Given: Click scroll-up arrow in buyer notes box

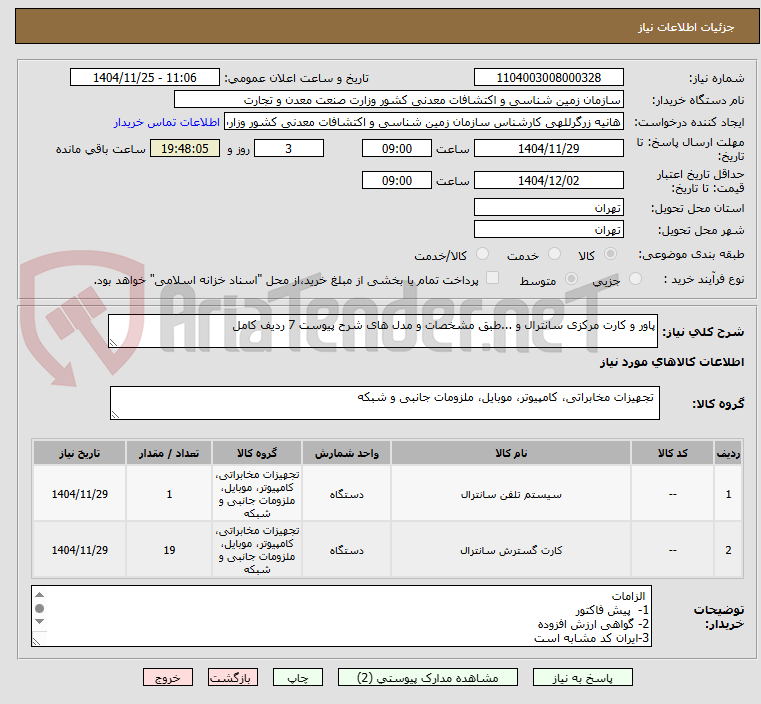Looking at the screenshot, I should (x=40, y=595).
